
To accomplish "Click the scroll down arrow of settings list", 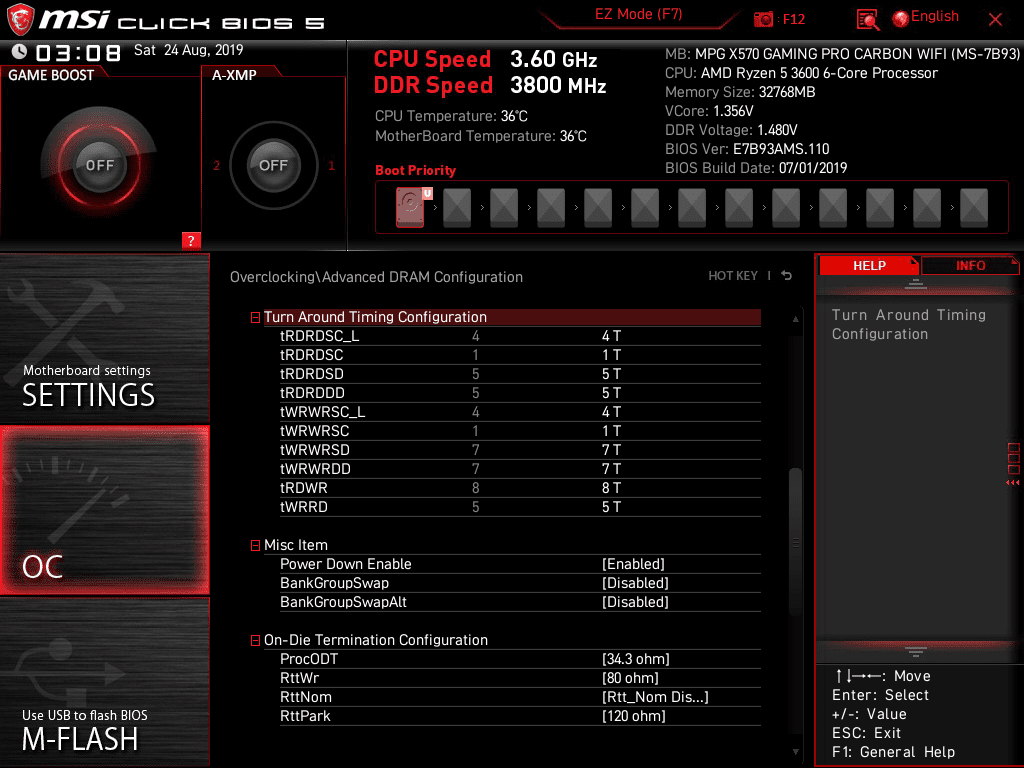I will [795, 752].
